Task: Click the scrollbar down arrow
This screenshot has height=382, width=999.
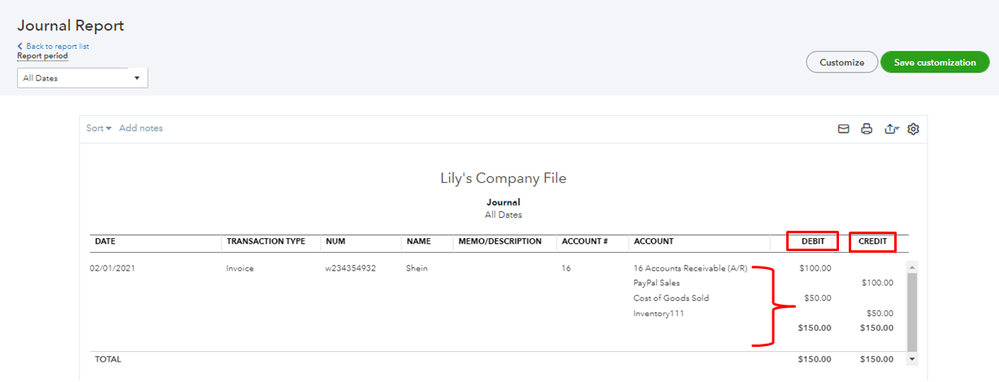Action: tap(912, 360)
